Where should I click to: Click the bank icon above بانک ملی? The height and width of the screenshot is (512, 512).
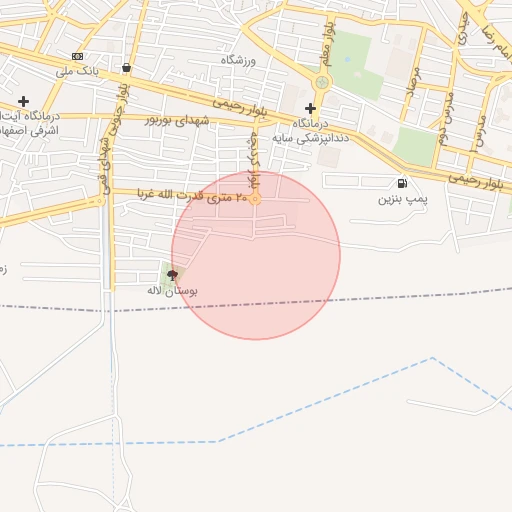77,56
